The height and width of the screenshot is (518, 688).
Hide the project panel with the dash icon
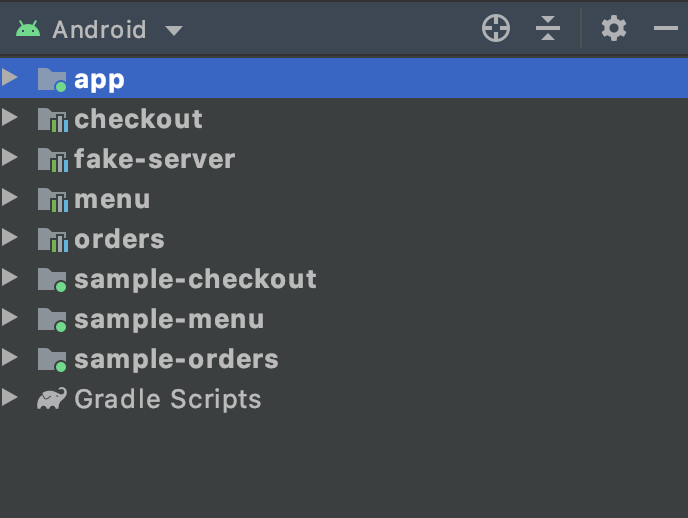tap(666, 29)
